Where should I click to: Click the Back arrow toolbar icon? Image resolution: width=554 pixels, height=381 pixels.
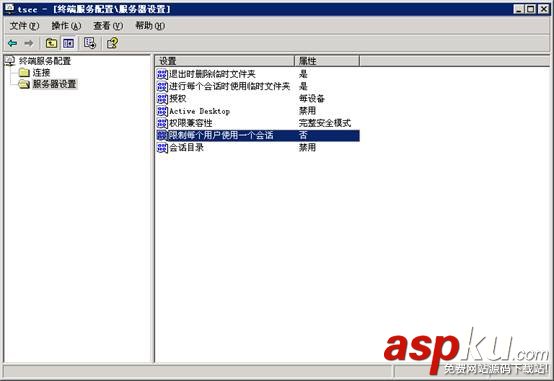click(x=12, y=43)
